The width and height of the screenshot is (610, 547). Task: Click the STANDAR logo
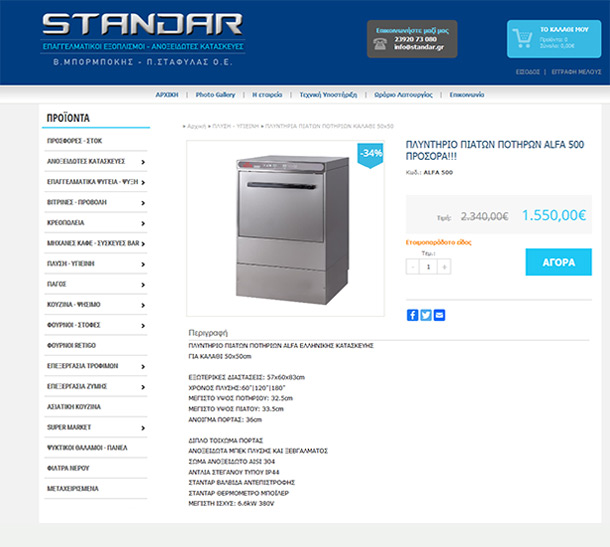(x=143, y=25)
